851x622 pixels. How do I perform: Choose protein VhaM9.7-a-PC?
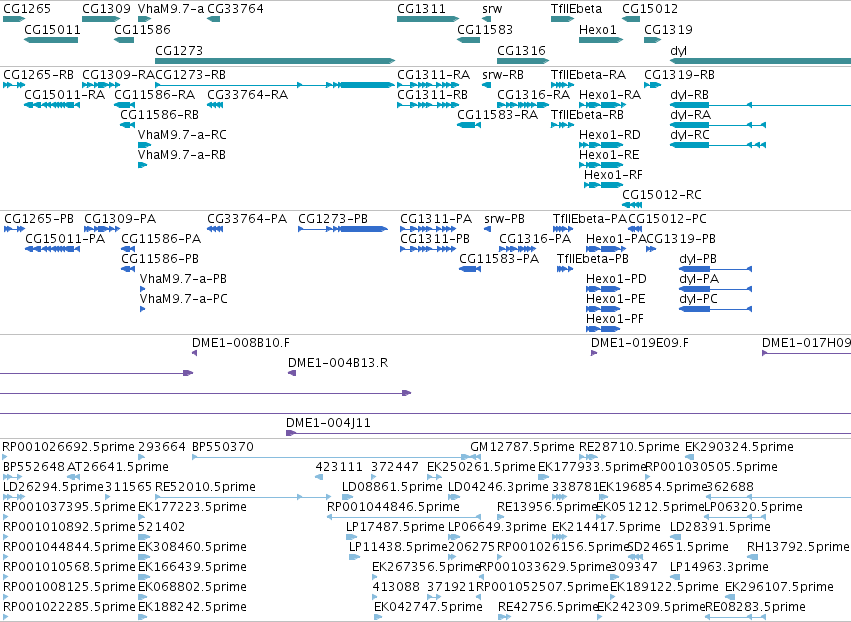point(183,299)
